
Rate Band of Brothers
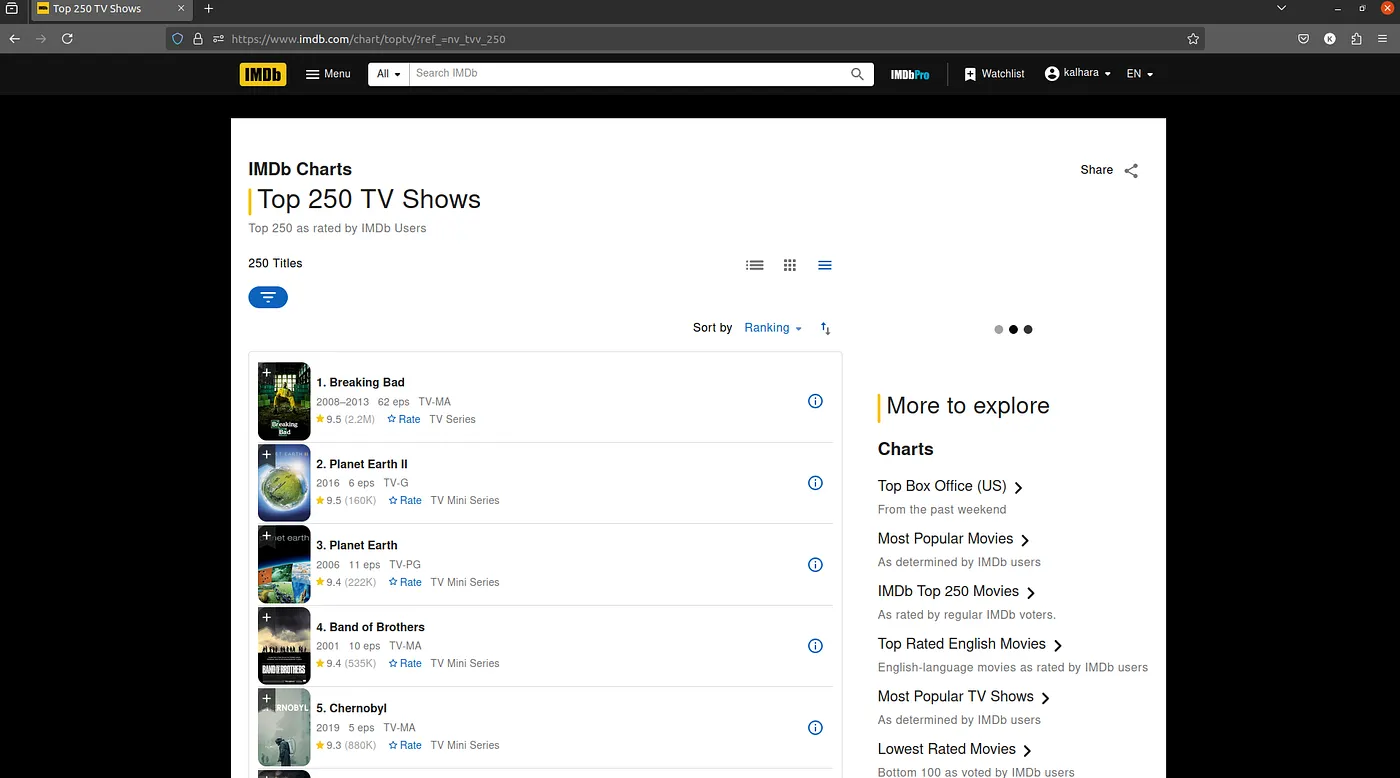(x=405, y=663)
